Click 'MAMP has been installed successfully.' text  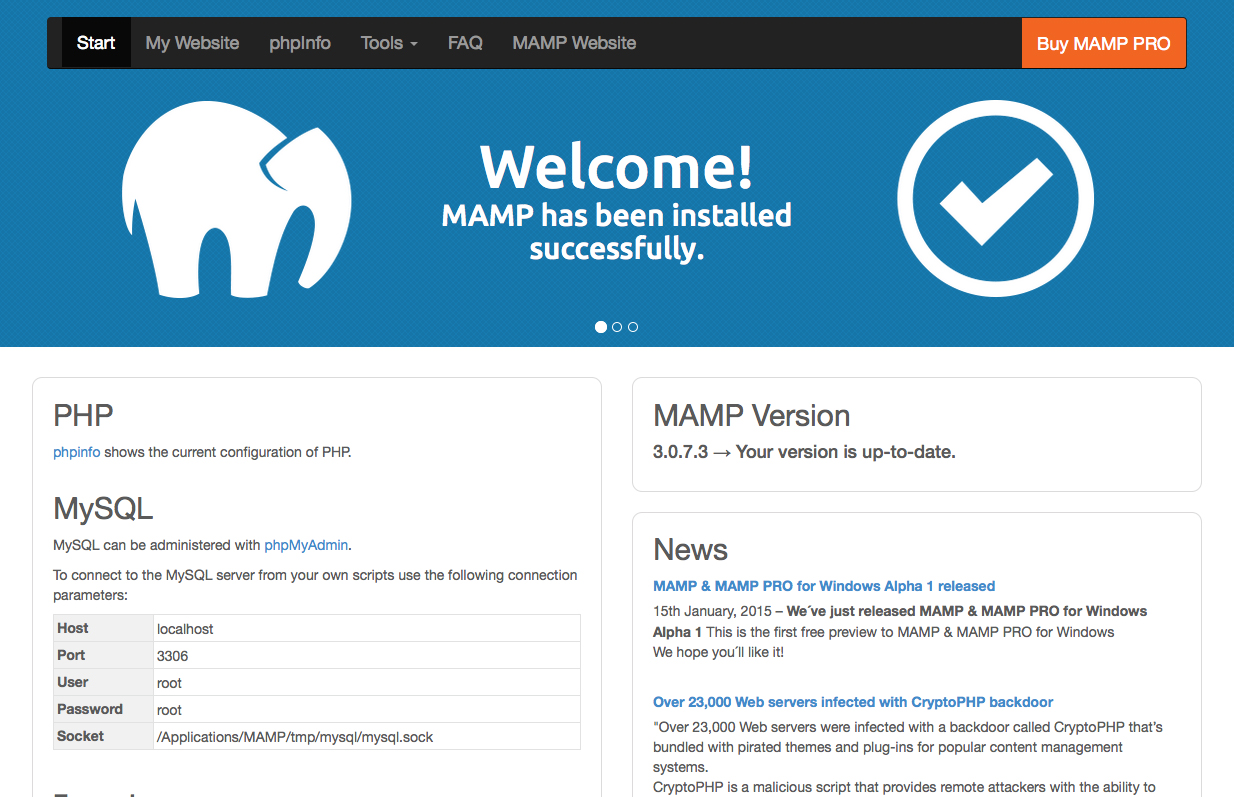pyautogui.click(x=617, y=232)
